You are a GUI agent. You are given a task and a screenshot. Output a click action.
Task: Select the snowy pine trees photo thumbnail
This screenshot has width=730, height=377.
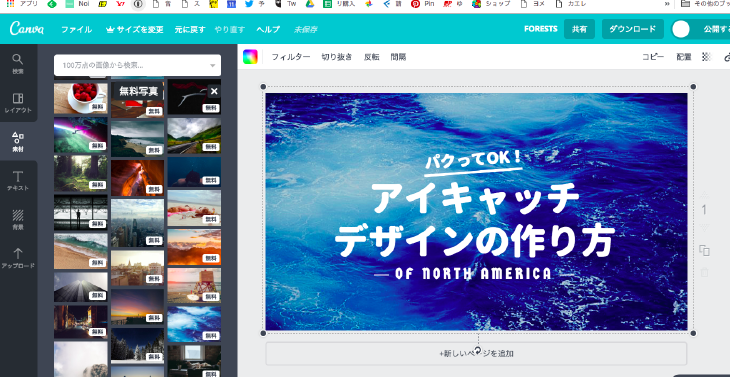tap(137, 345)
